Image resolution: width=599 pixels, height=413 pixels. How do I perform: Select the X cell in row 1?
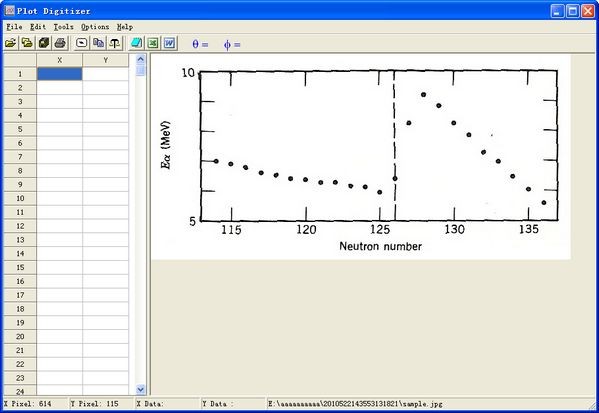coord(60,74)
